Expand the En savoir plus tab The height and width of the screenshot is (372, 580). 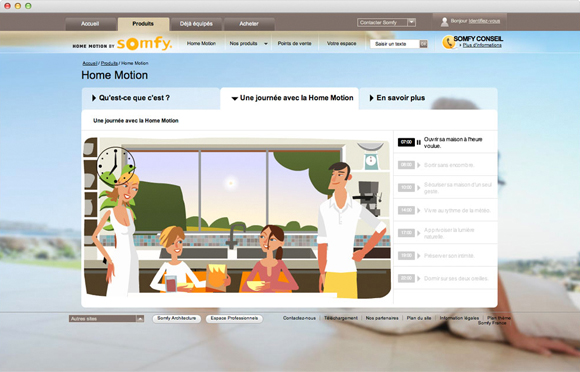coord(397,98)
